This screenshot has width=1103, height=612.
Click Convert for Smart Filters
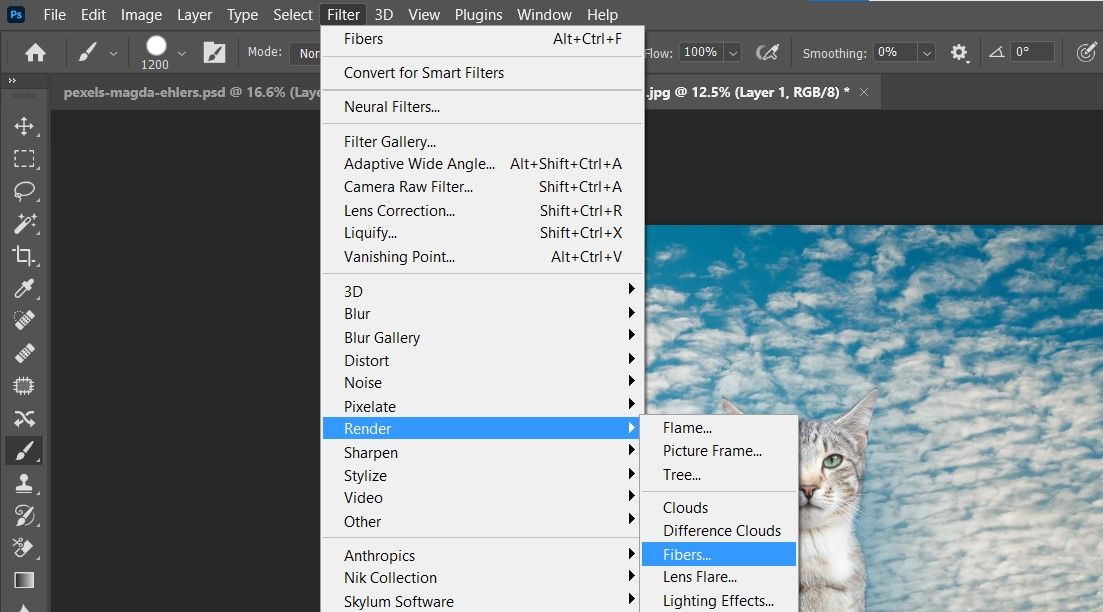[483, 73]
